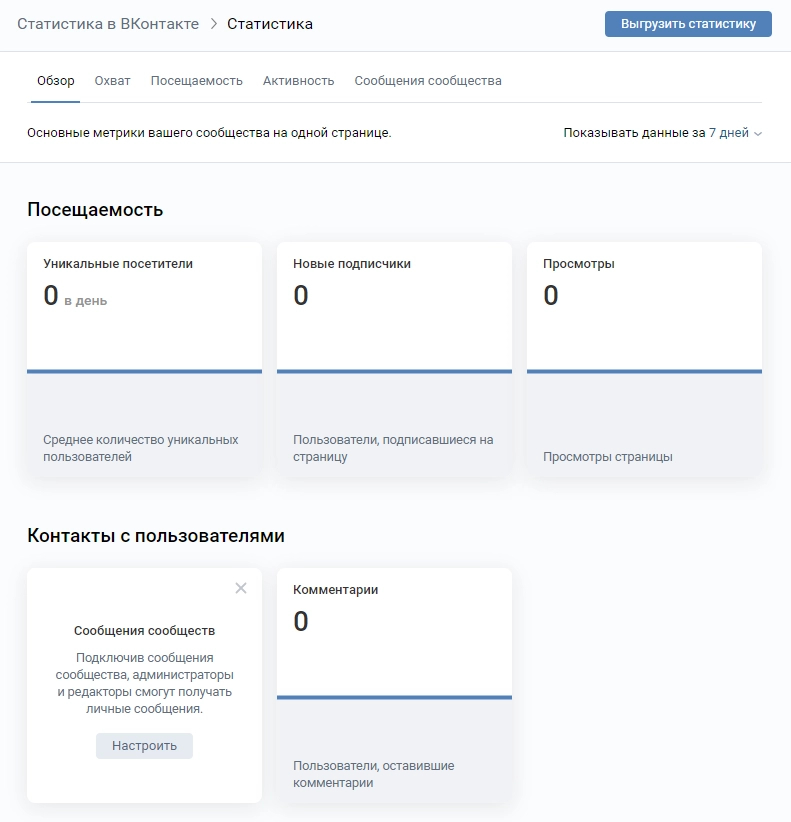
Task: Follow the Статистика в ВКонтакте breadcrumb link
Action: [x=108, y=24]
